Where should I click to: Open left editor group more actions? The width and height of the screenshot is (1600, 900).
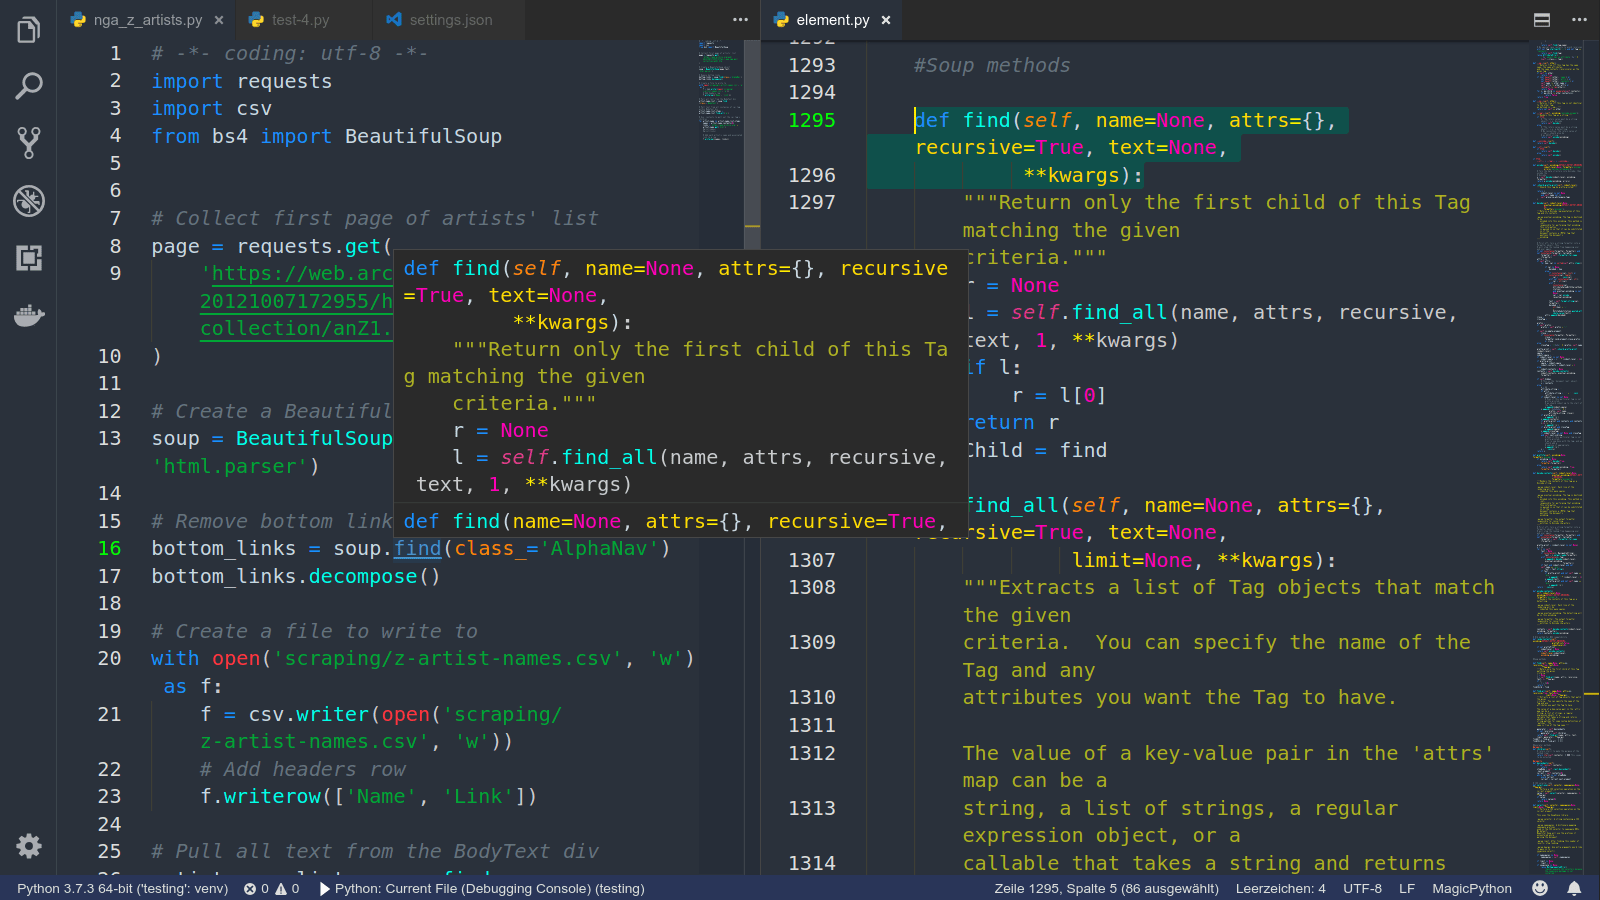[x=740, y=20]
